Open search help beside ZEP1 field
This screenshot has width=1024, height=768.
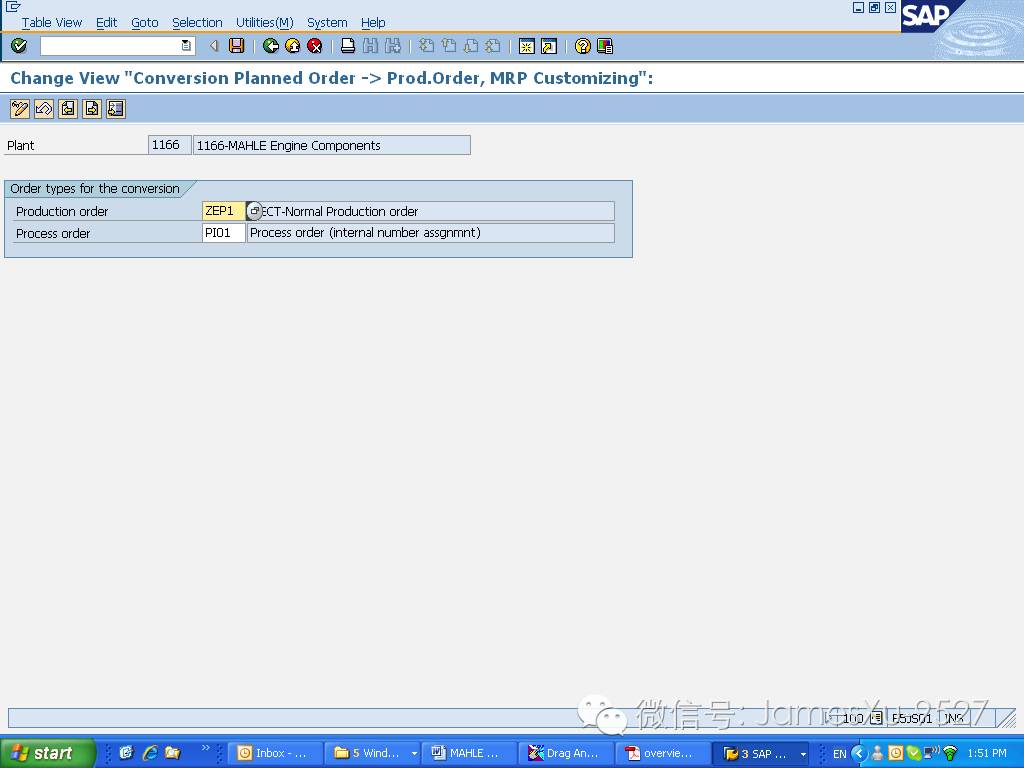[x=254, y=211]
